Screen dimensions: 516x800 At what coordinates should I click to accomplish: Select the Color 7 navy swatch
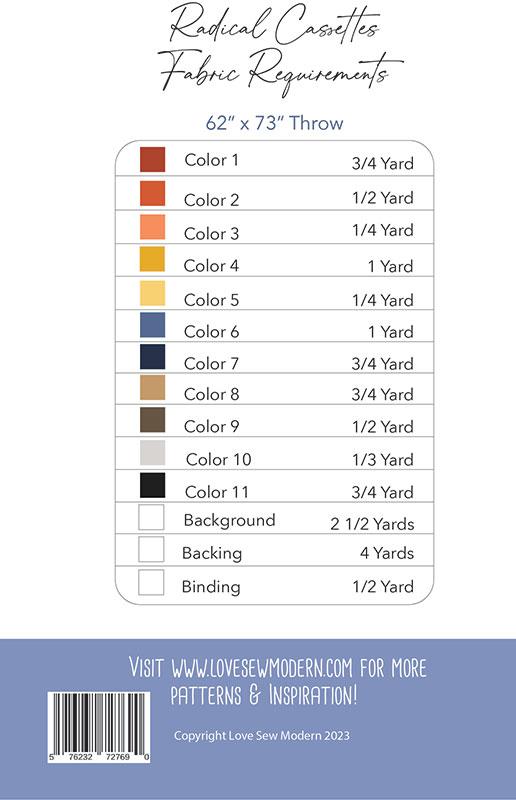tap(152, 357)
